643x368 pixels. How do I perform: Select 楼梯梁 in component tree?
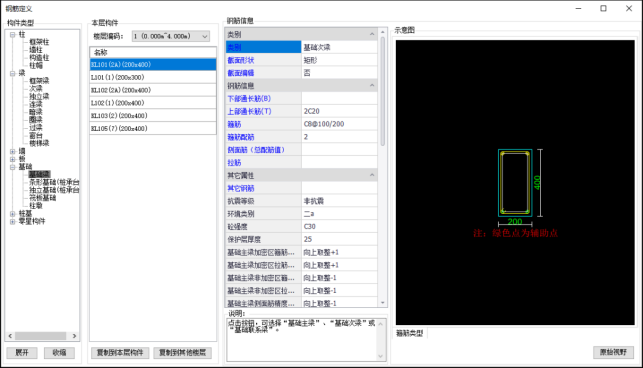tap(39, 143)
